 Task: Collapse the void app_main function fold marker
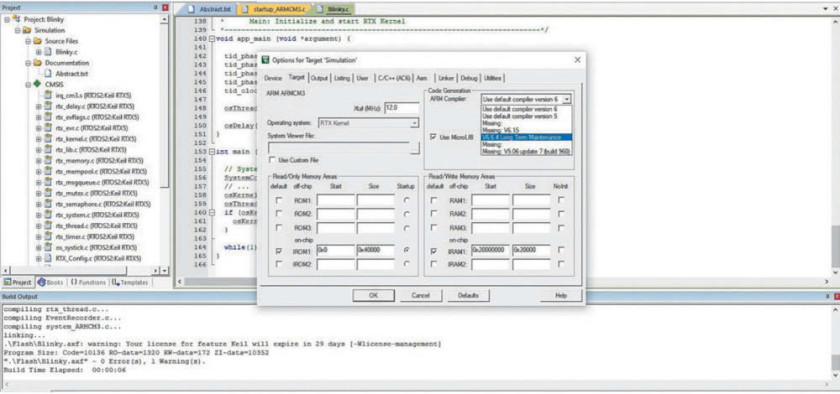point(212,39)
